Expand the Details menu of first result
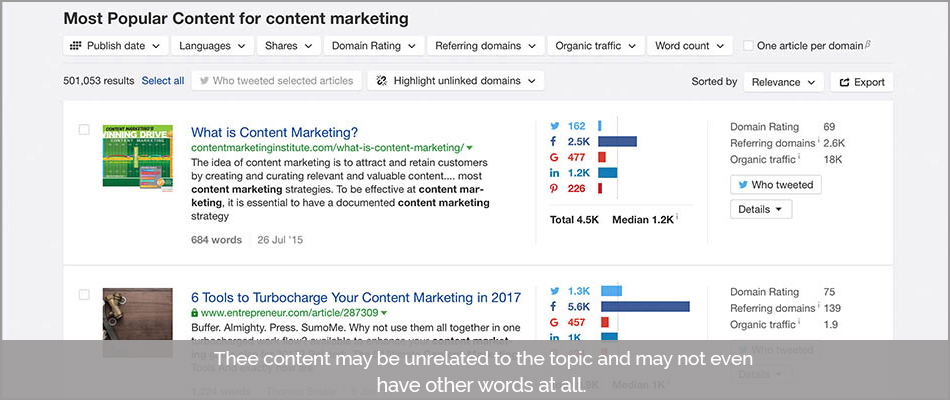The width and height of the screenshot is (950, 400). pos(761,209)
